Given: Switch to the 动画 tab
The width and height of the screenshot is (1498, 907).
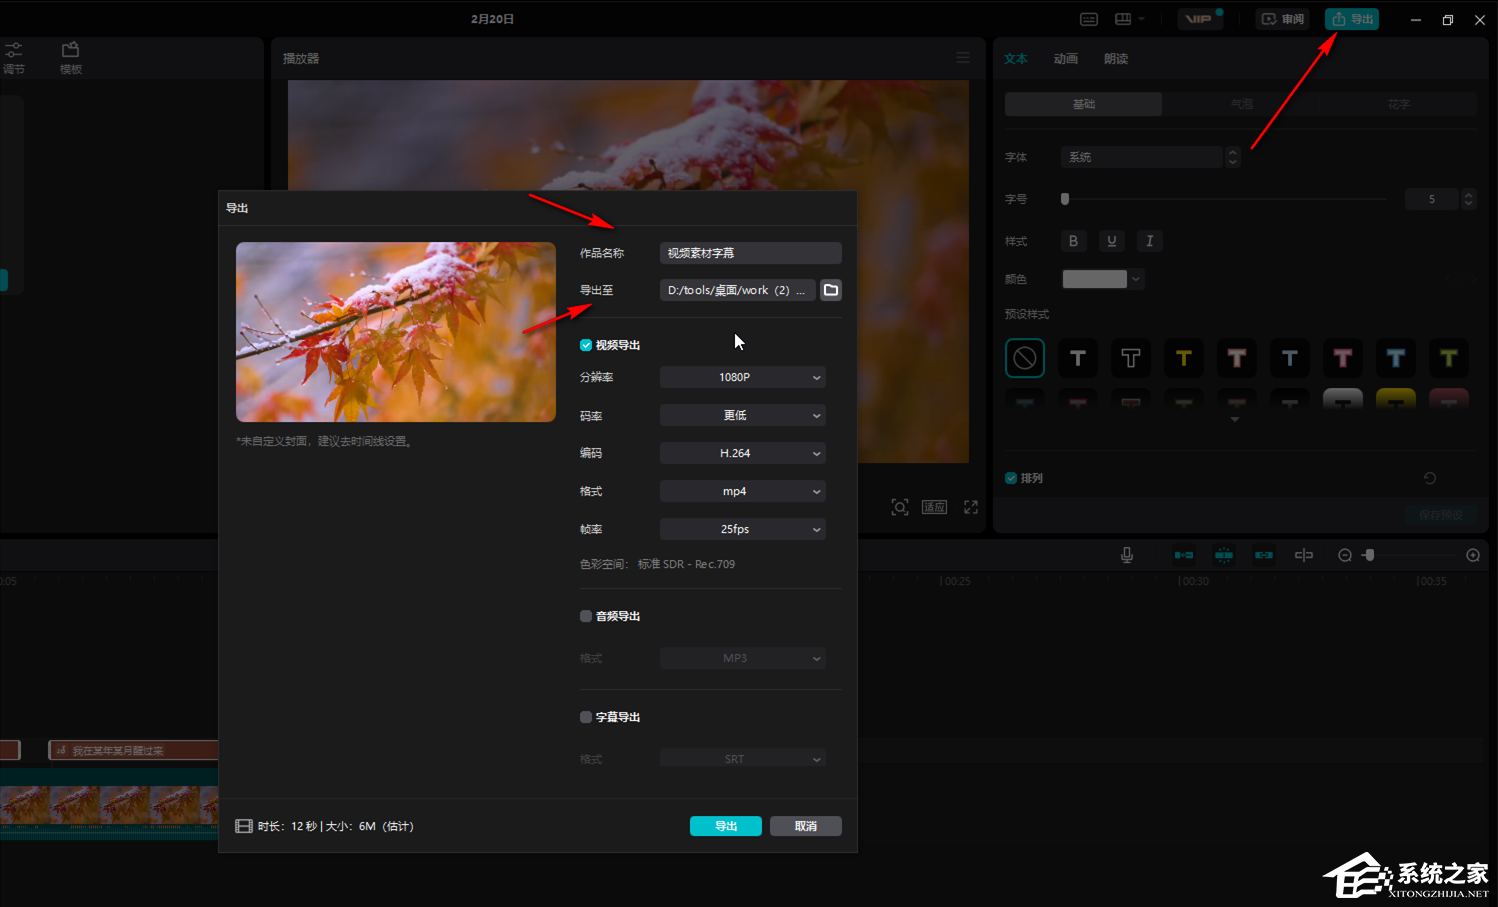Looking at the screenshot, I should [x=1065, y=59].
